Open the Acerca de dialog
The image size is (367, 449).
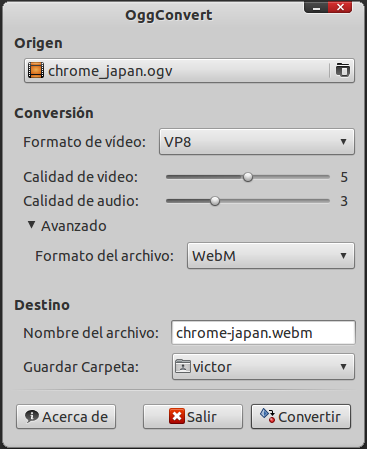coord(66,416)
